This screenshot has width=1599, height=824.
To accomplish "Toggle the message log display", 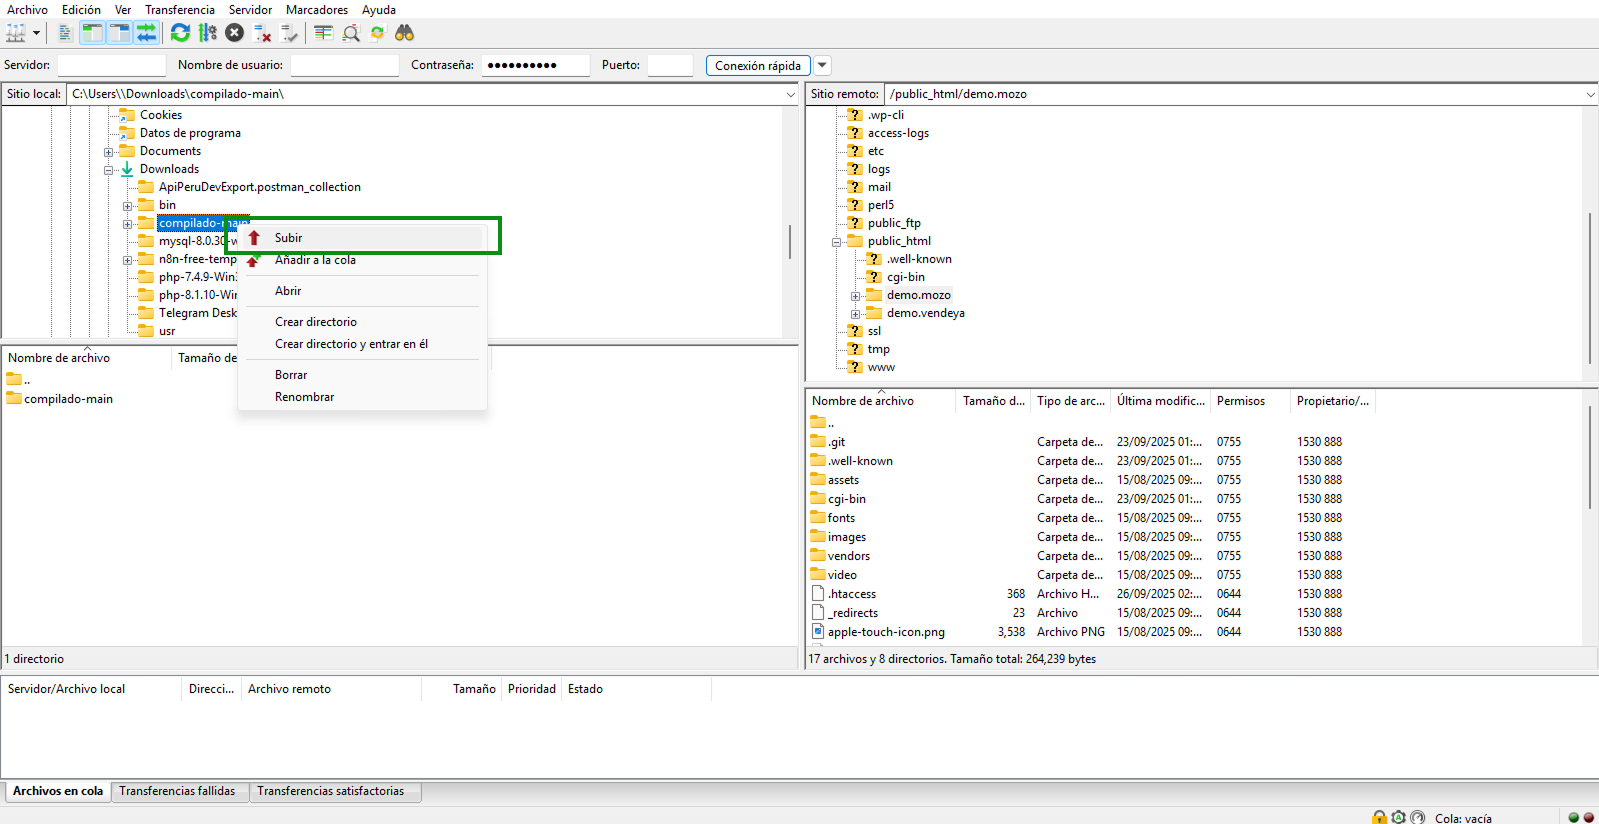I will tap(65, 33).
